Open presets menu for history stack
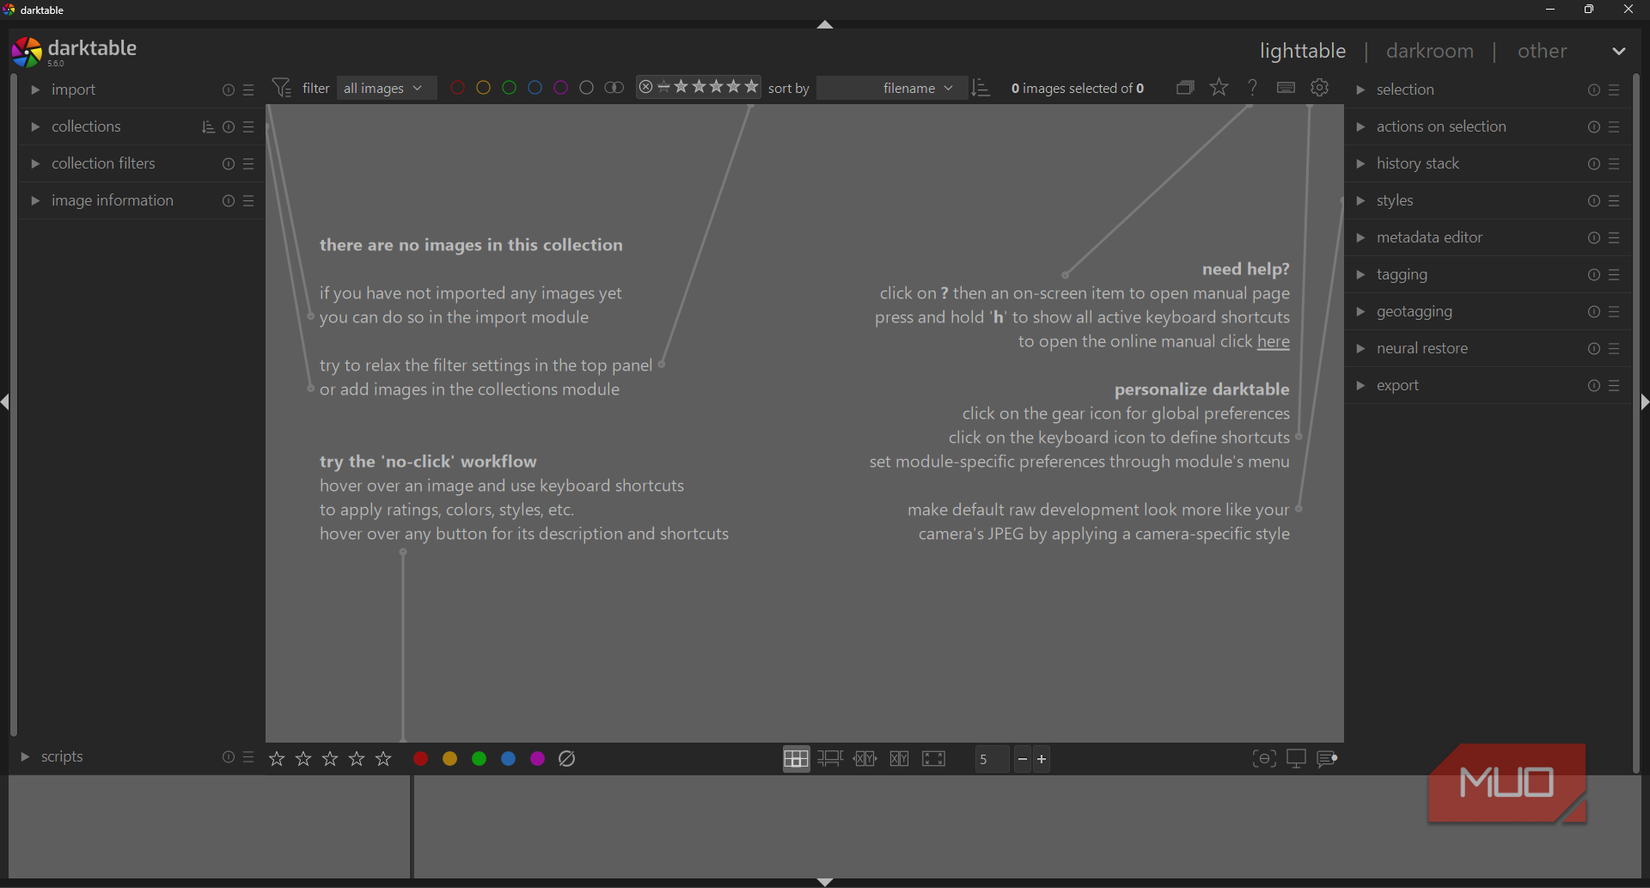Viewport: 1650px width, 888px height. 1615,164
